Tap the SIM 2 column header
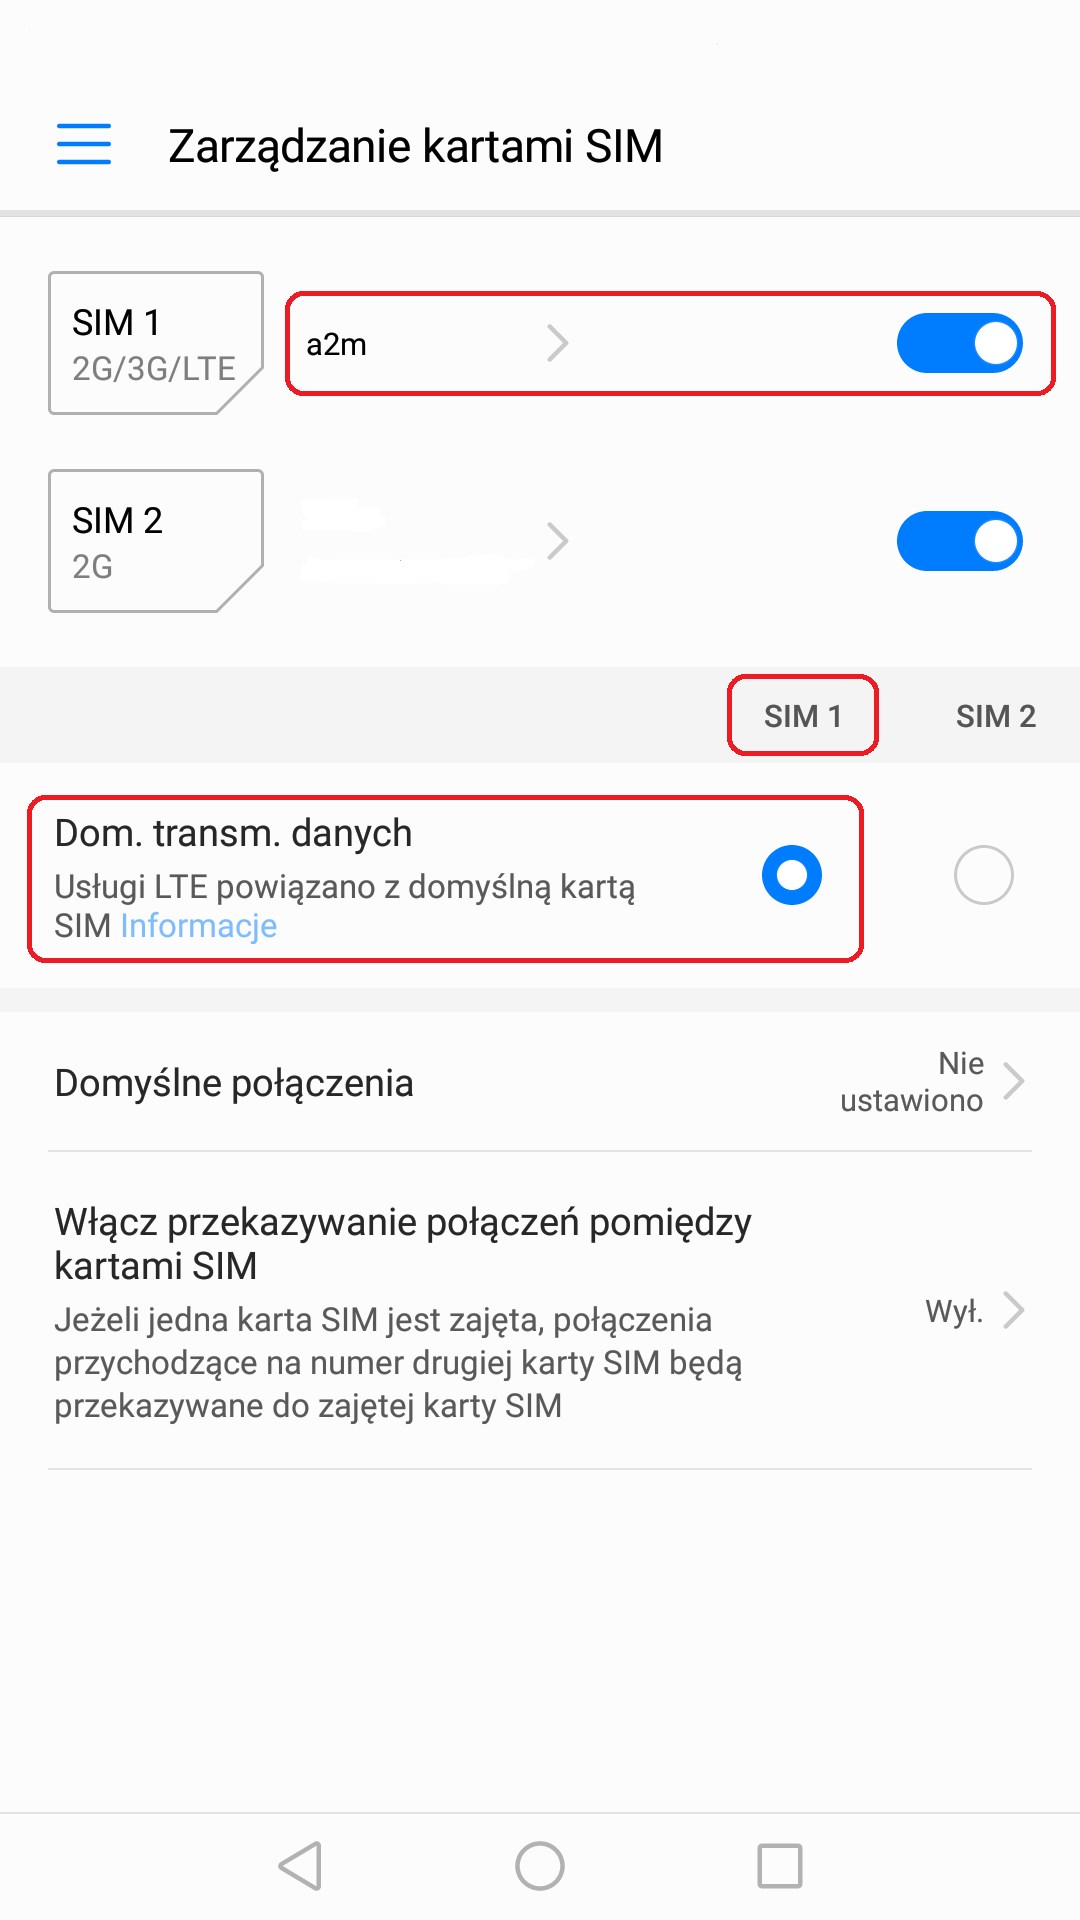The width and height of the screenshot is (1080, 1920). pyautogui.click(x=995, y=716)
